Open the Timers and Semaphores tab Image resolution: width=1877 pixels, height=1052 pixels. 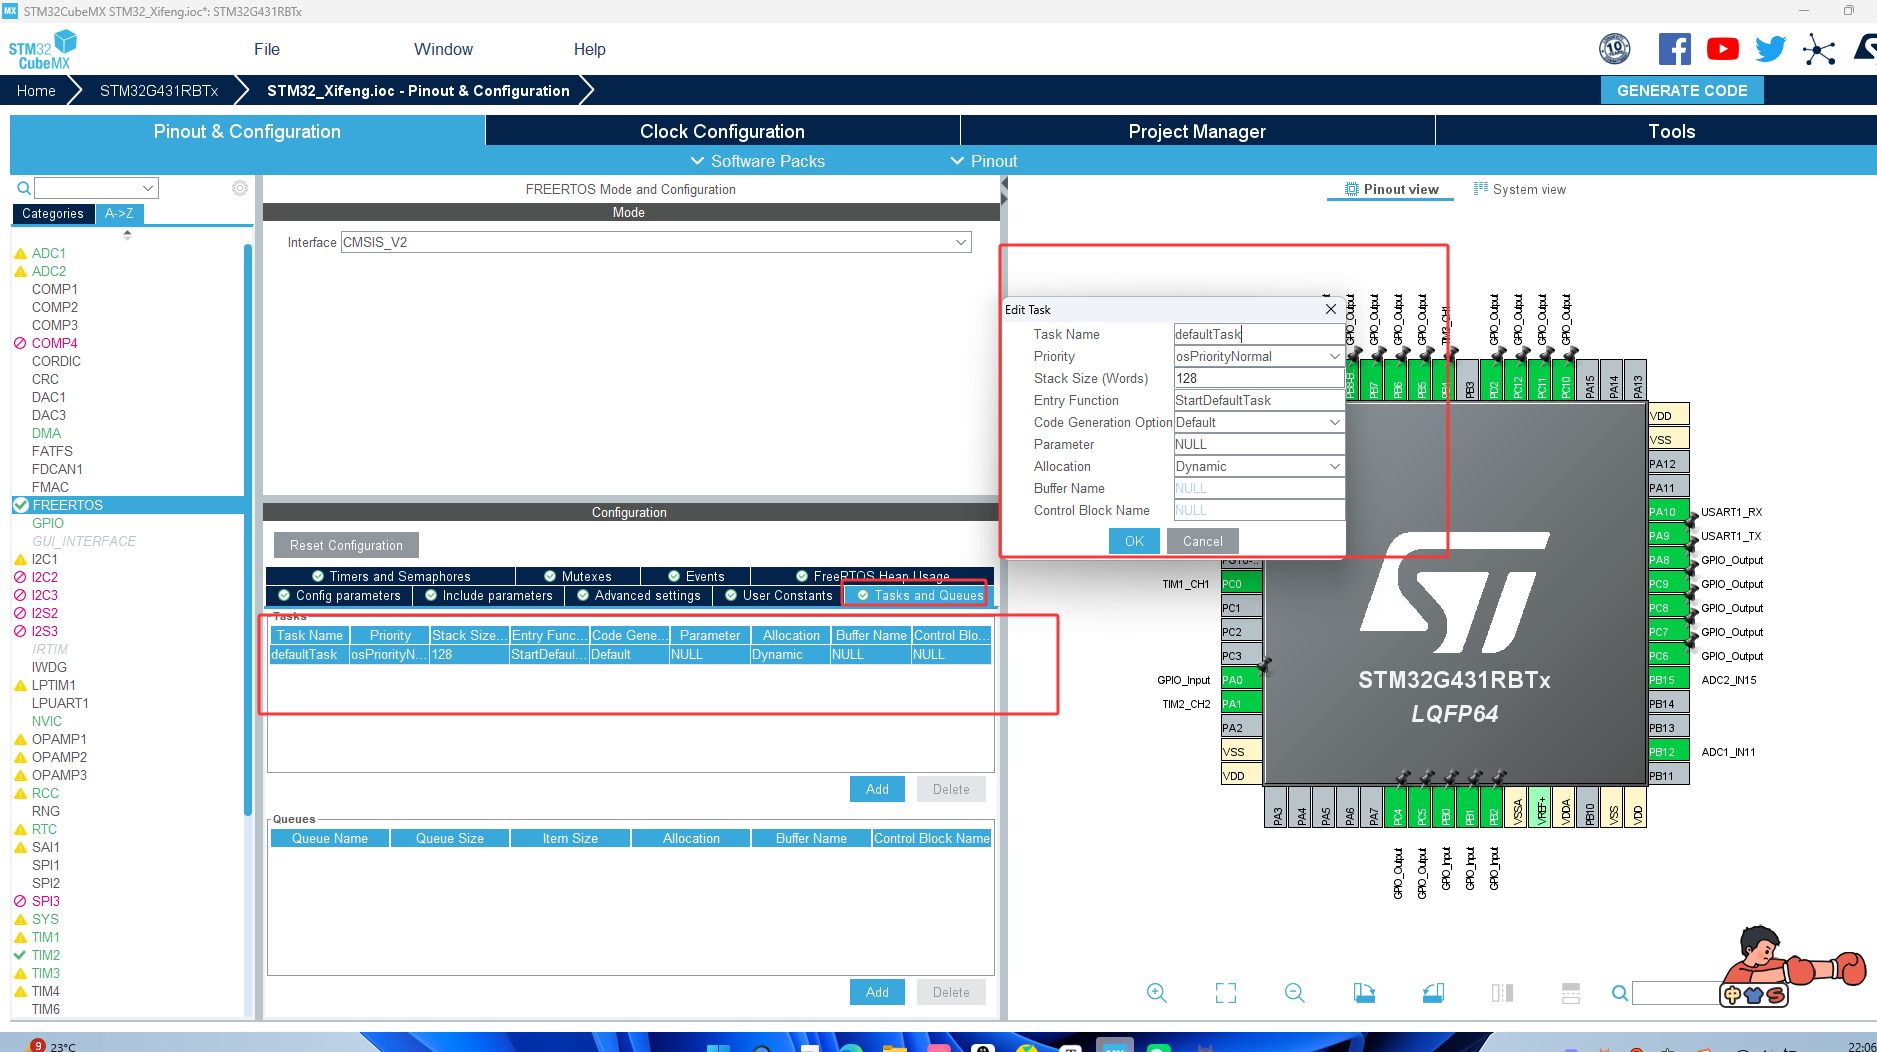coord(391,576)
